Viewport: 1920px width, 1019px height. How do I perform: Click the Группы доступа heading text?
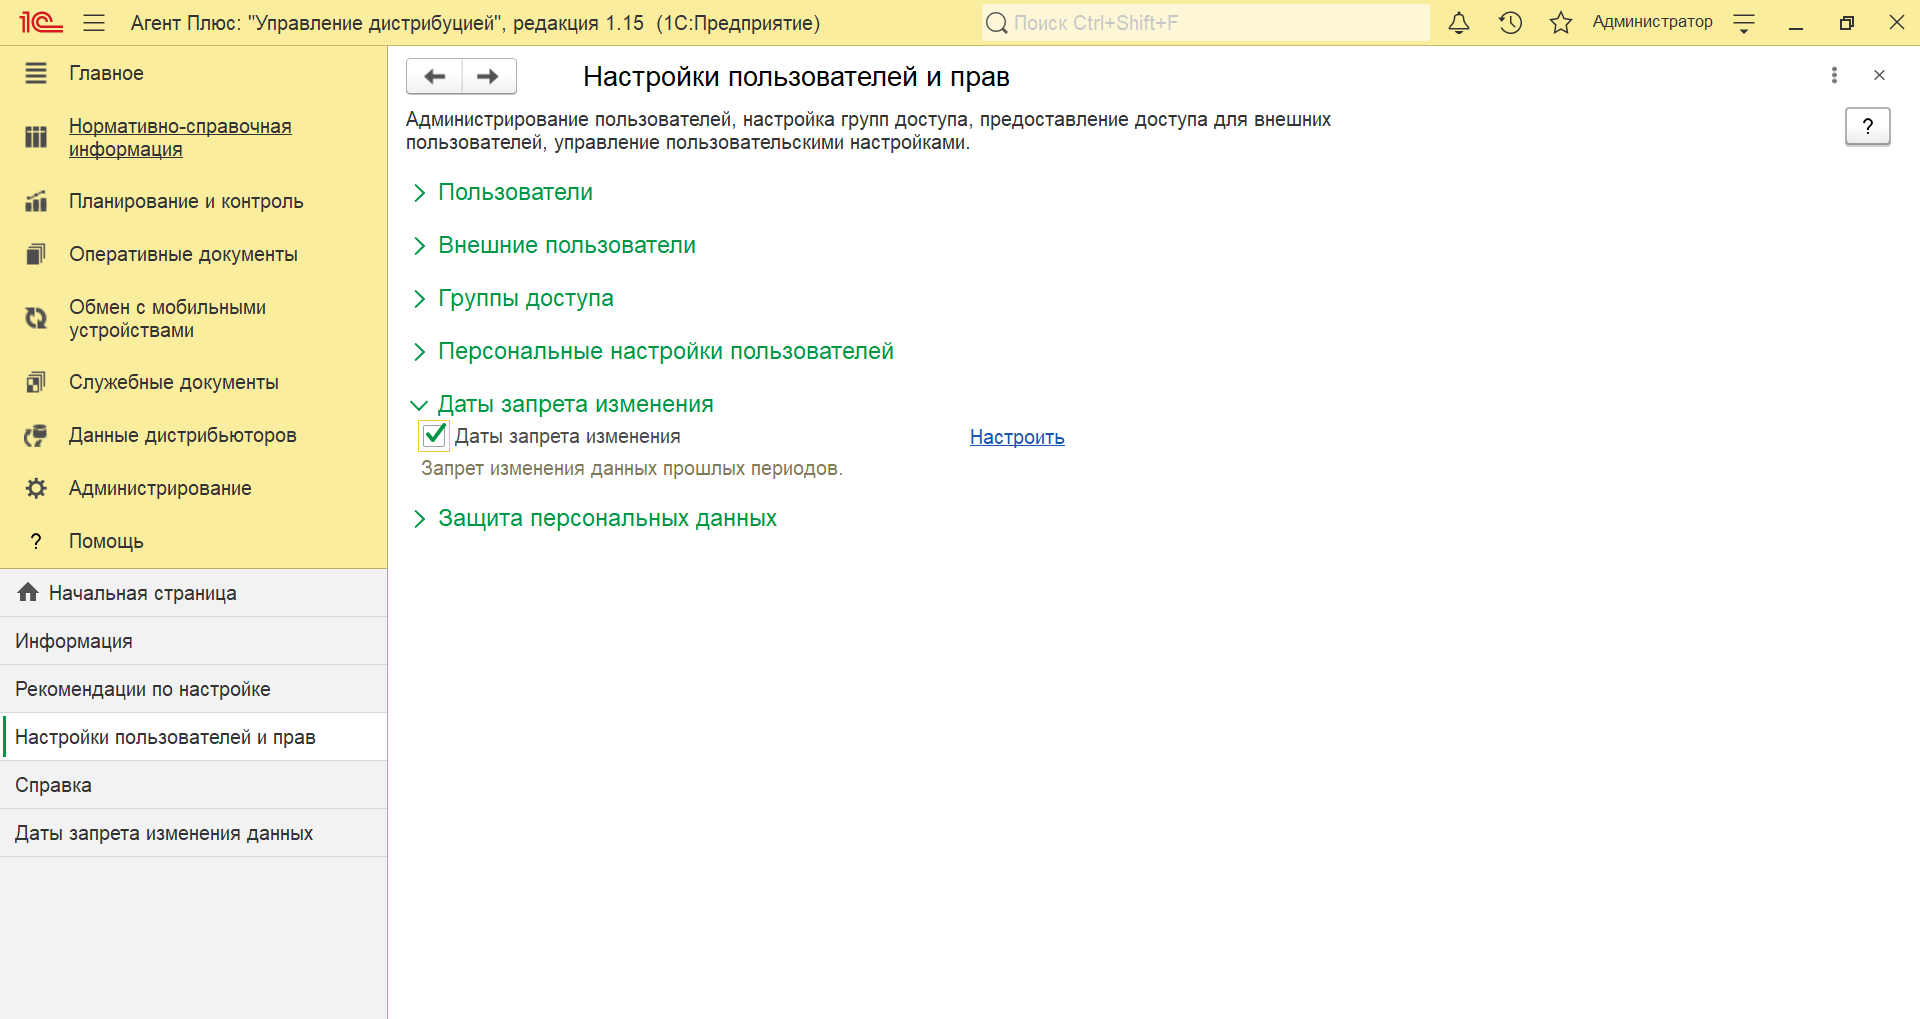525,298
